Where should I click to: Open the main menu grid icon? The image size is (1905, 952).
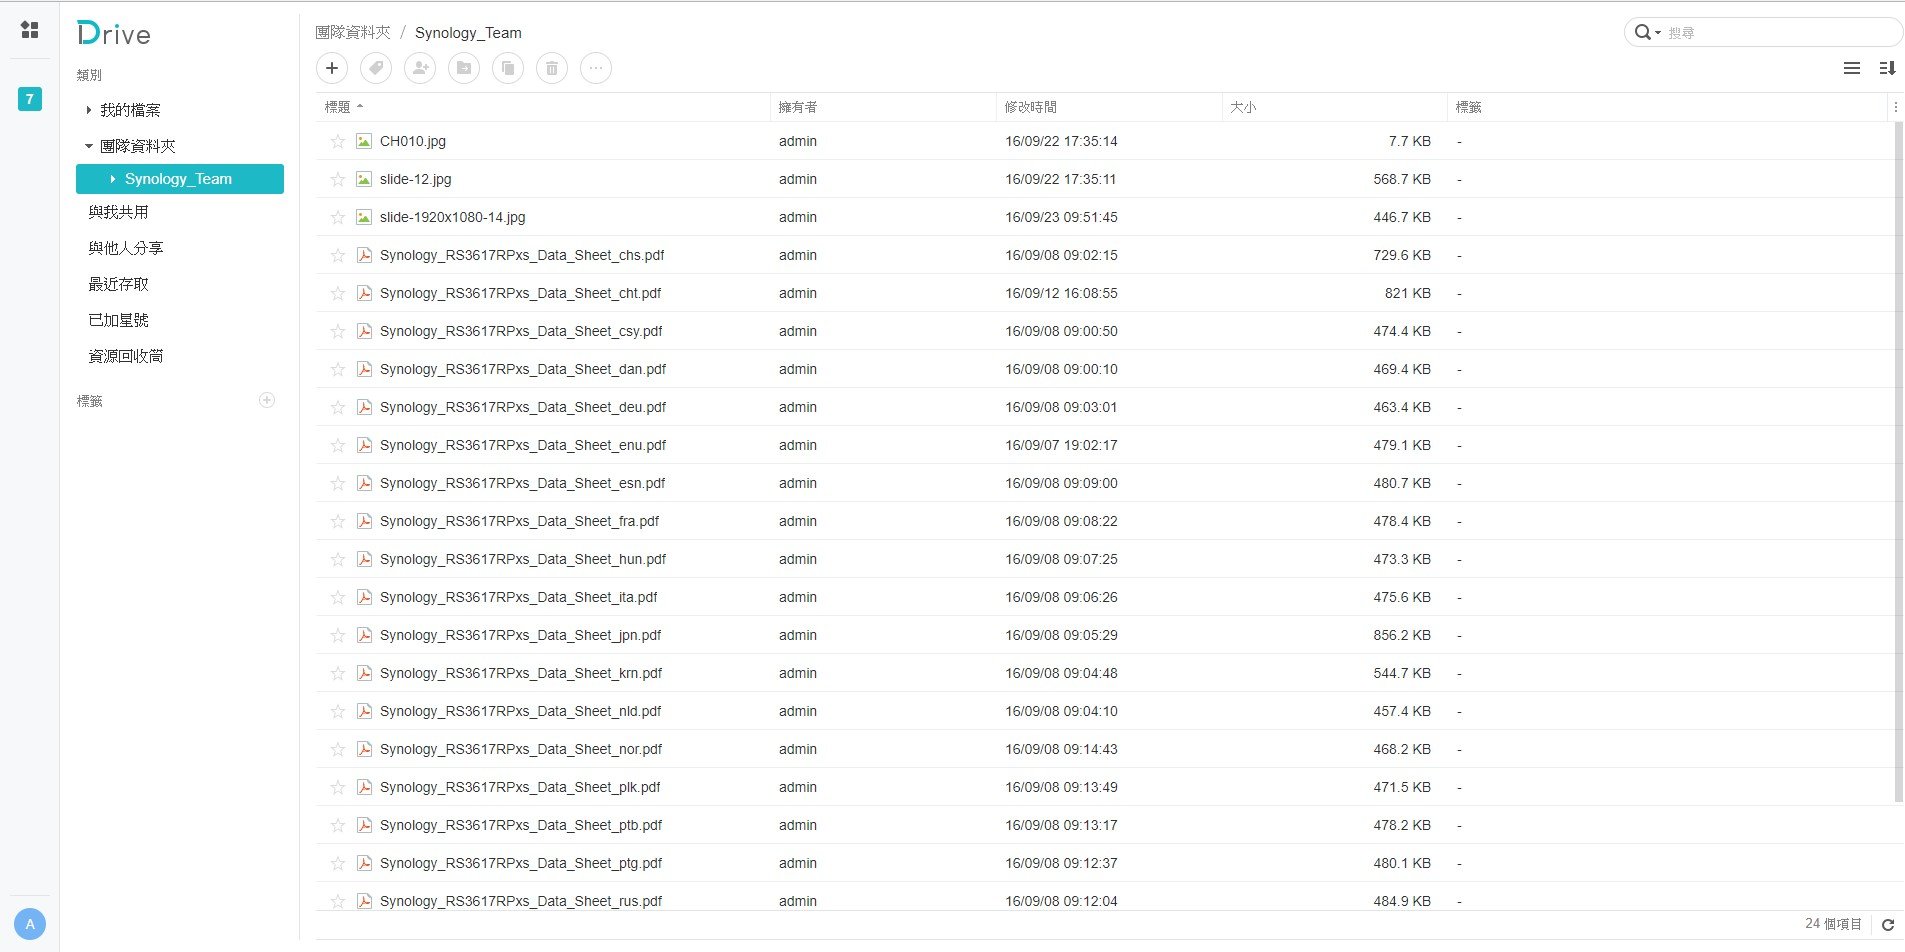tap(30, 30)
